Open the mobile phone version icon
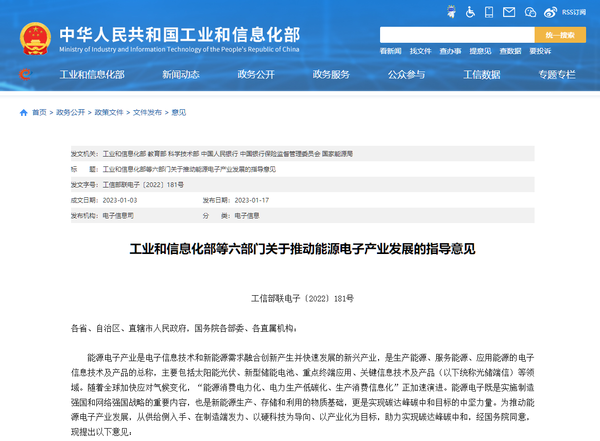600x441 pixels. 489,12
